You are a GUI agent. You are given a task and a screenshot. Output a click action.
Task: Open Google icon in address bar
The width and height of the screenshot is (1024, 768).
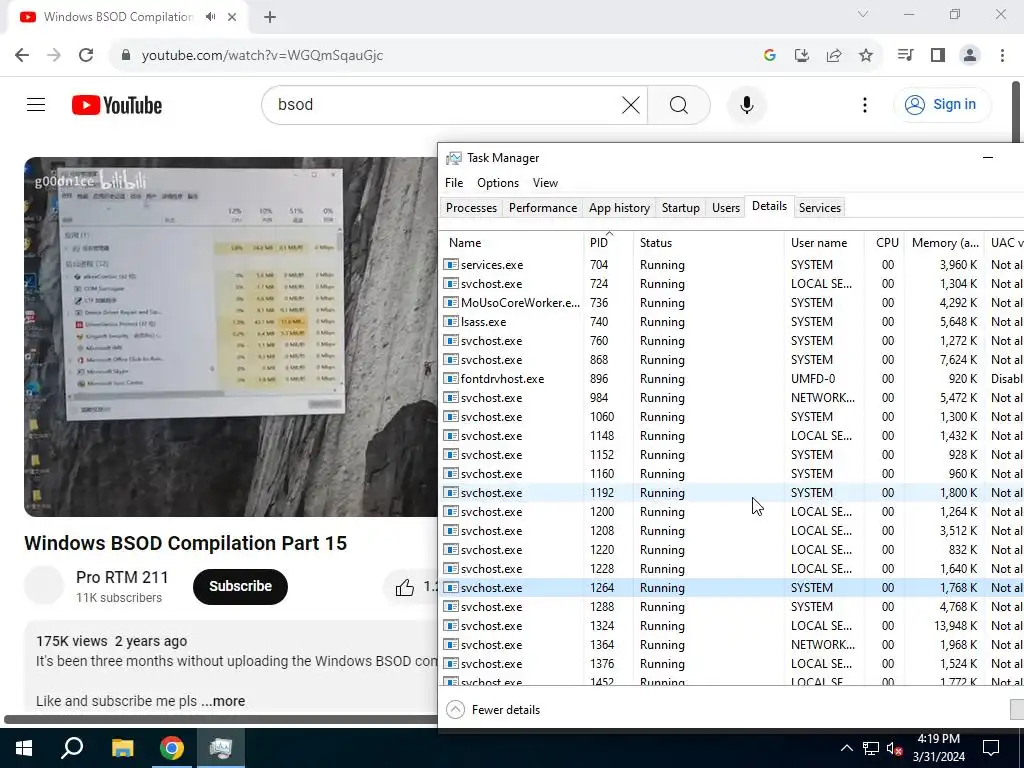point(769,56)
